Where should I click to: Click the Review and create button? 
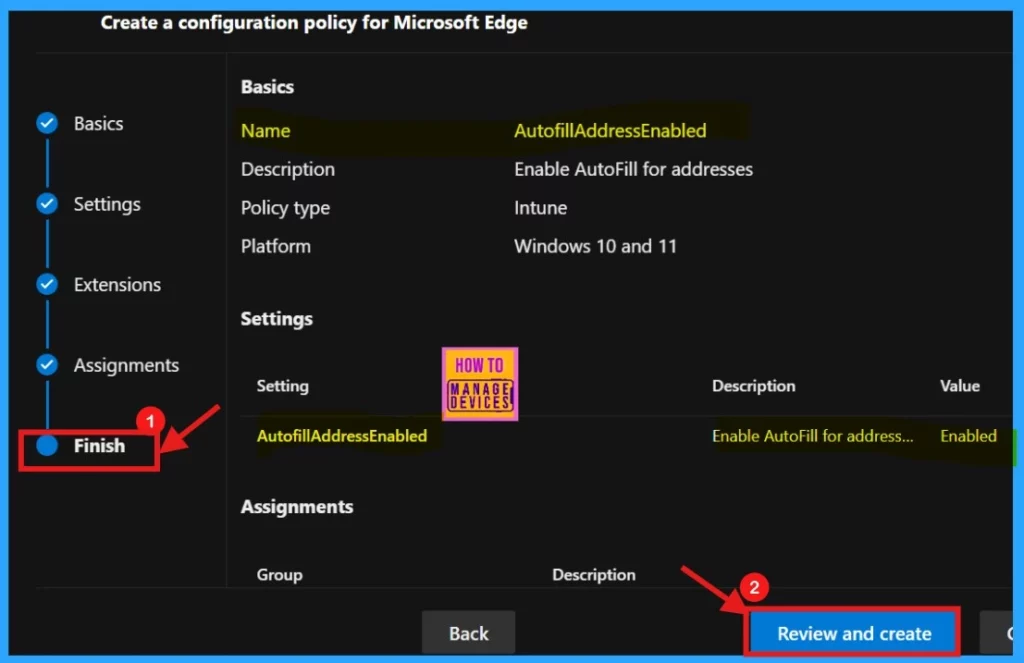coord(854,633)
